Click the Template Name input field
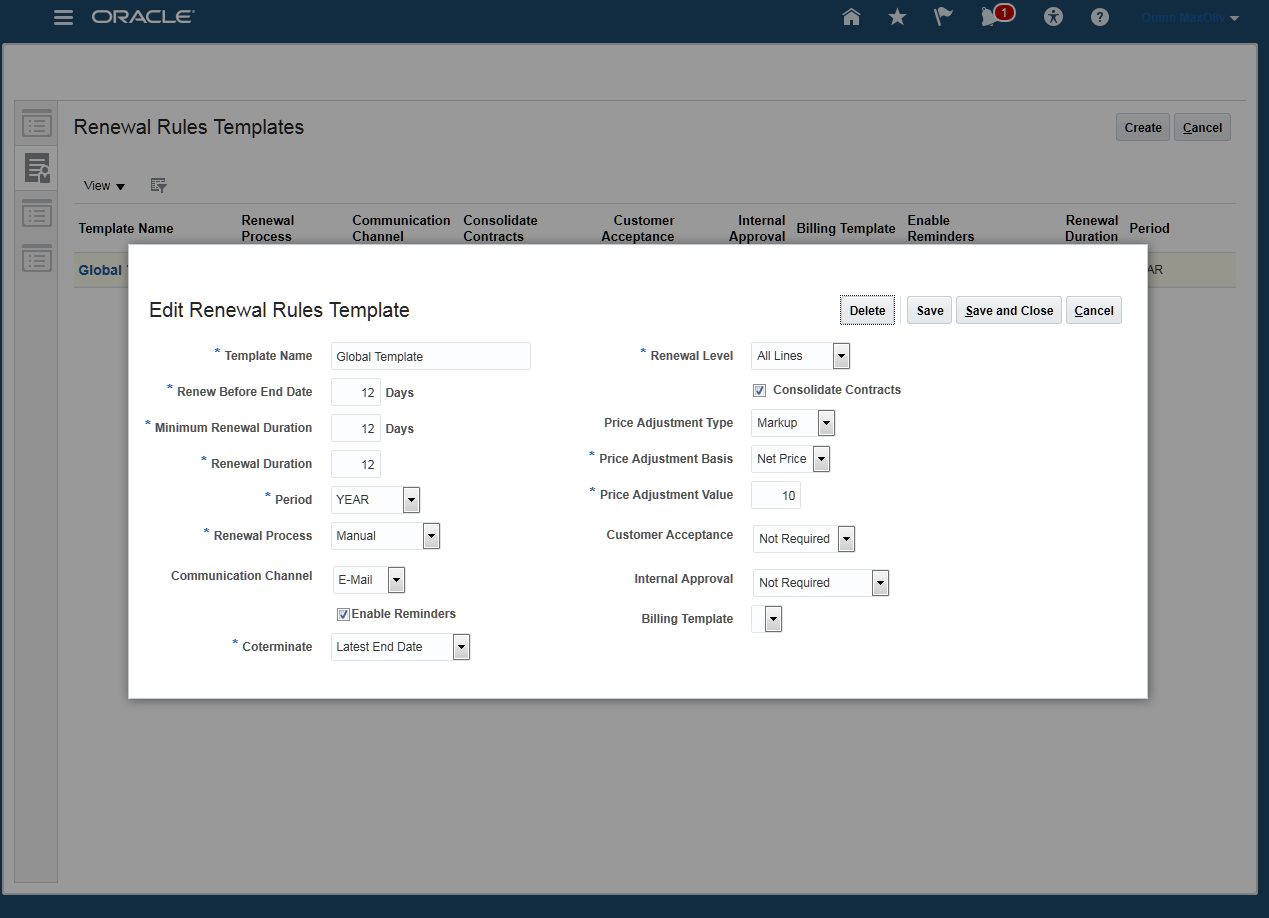 point(431,357)
